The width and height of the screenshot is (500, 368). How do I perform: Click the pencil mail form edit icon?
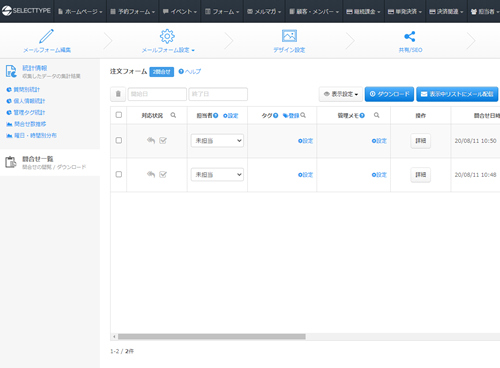46,36
